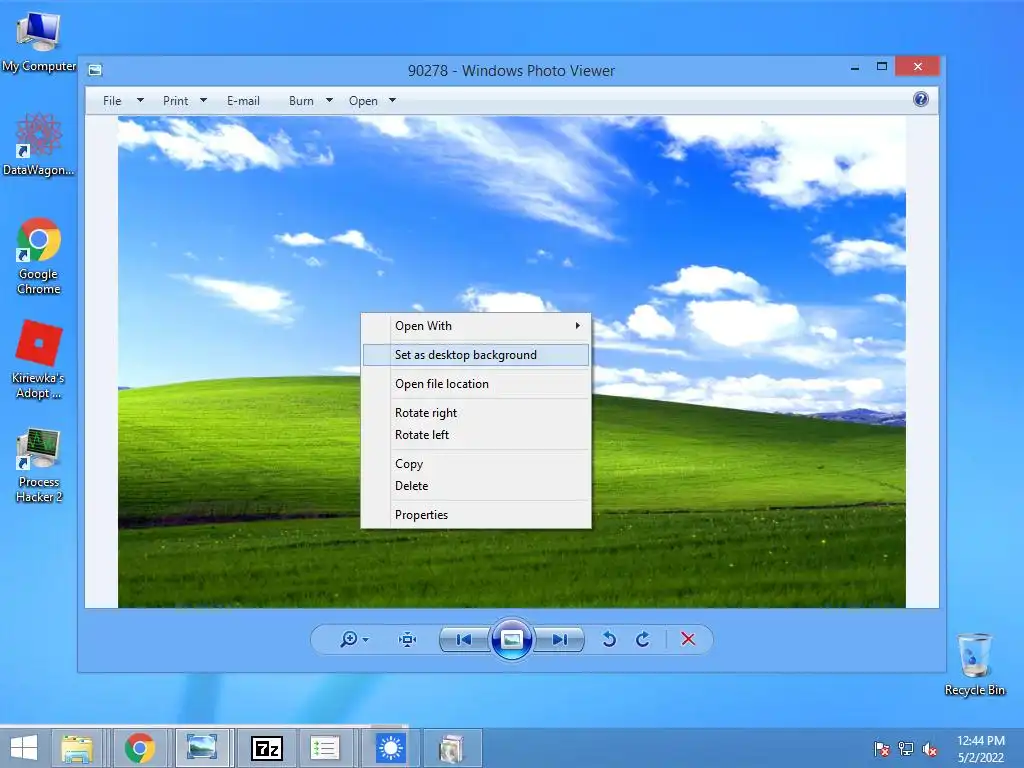The height and width of the screenshot is (768, 1024).
Task: Open File Explorer from taskbar
Action: point(77,748)
